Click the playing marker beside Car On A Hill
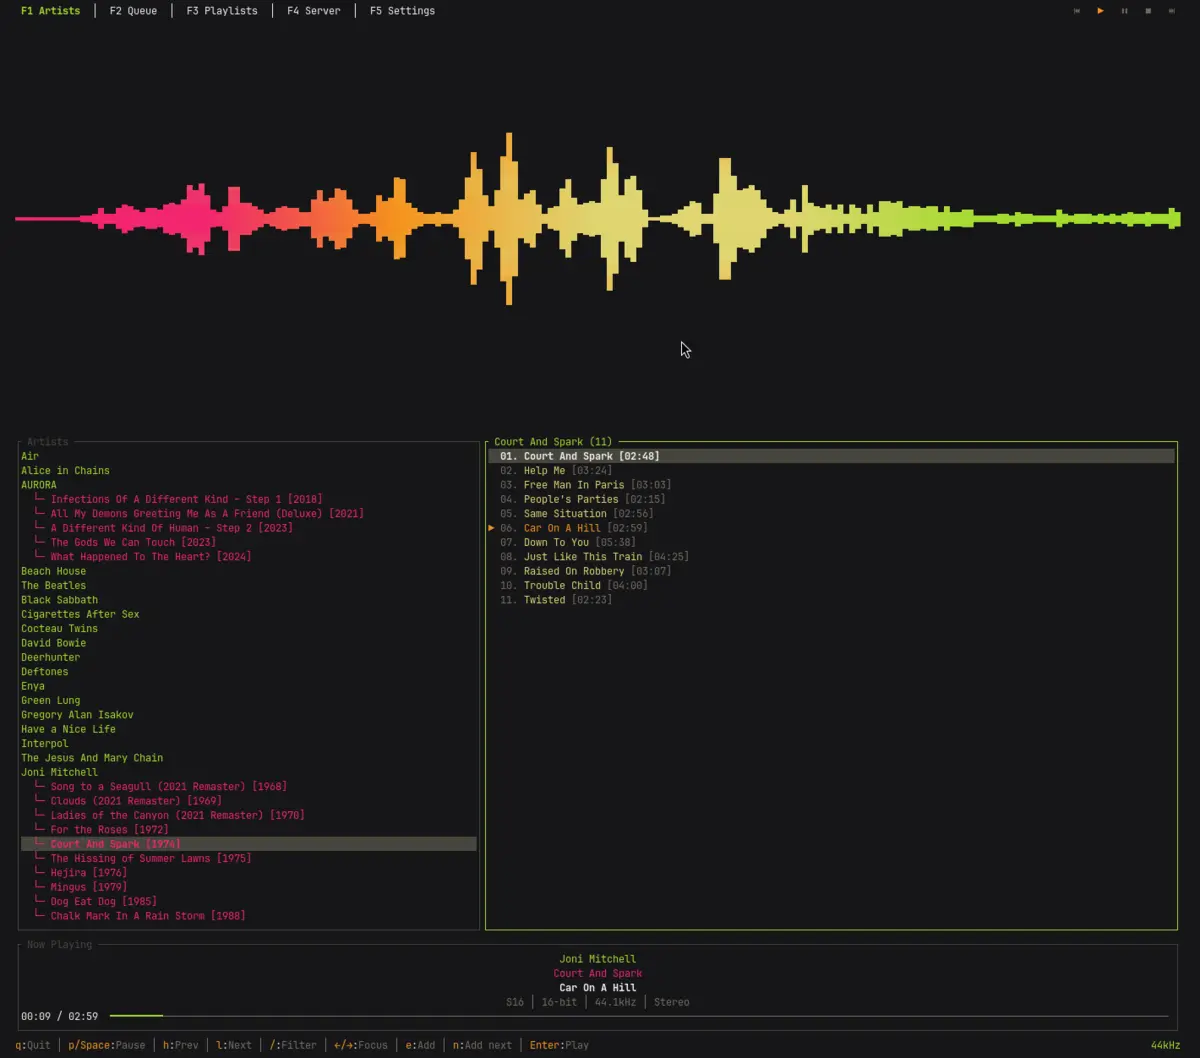Image resolution: width=1200 pixels, height=1058 pixels. [x=492, y=528]
